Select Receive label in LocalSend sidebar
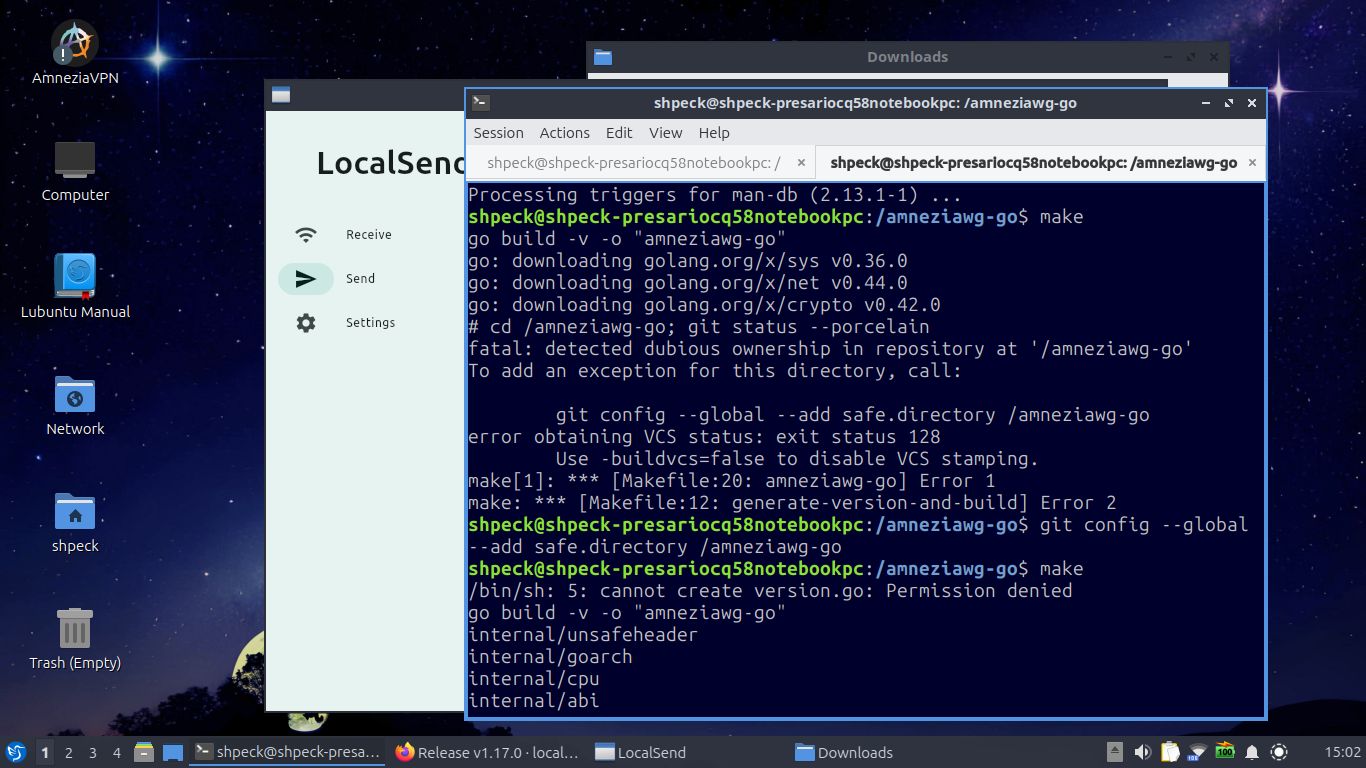The image size is (1366, 768). 369,235
